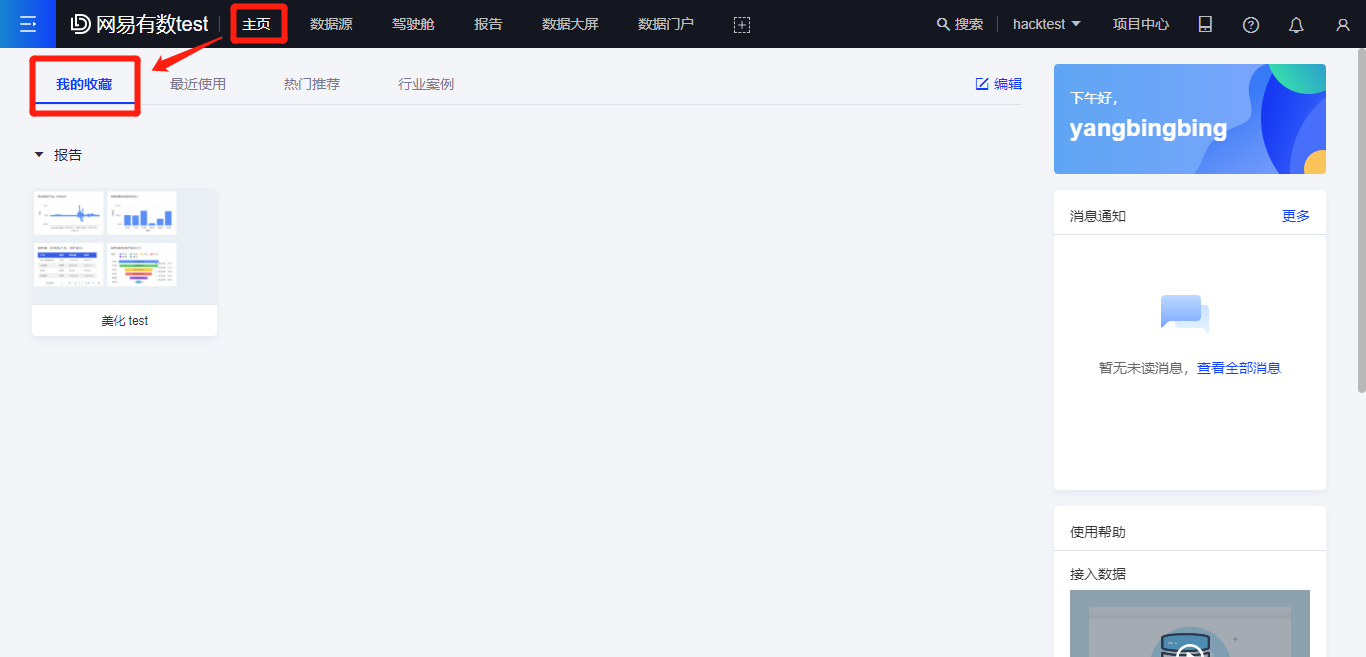Switch to the 最近使用 tab

click(198, 84)
